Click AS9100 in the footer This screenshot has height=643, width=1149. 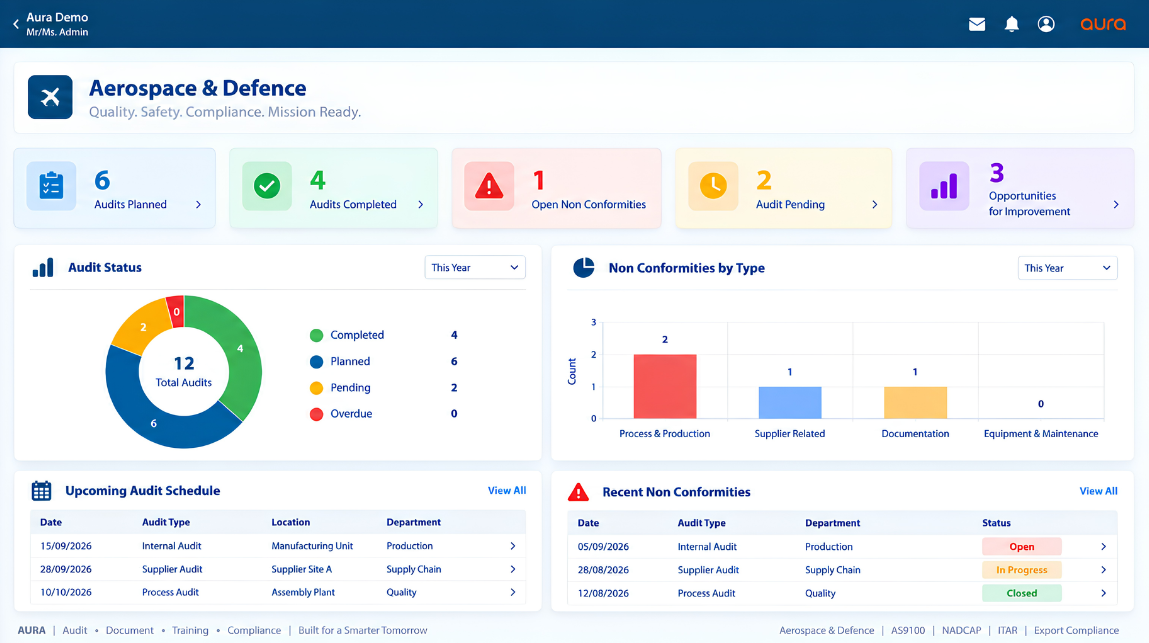tap(908, 631)
